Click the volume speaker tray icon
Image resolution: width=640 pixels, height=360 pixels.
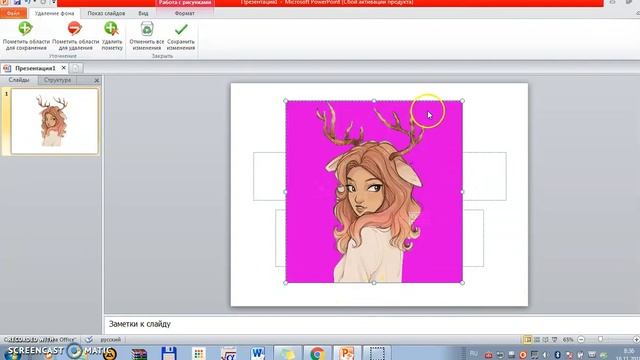(545, 354)
